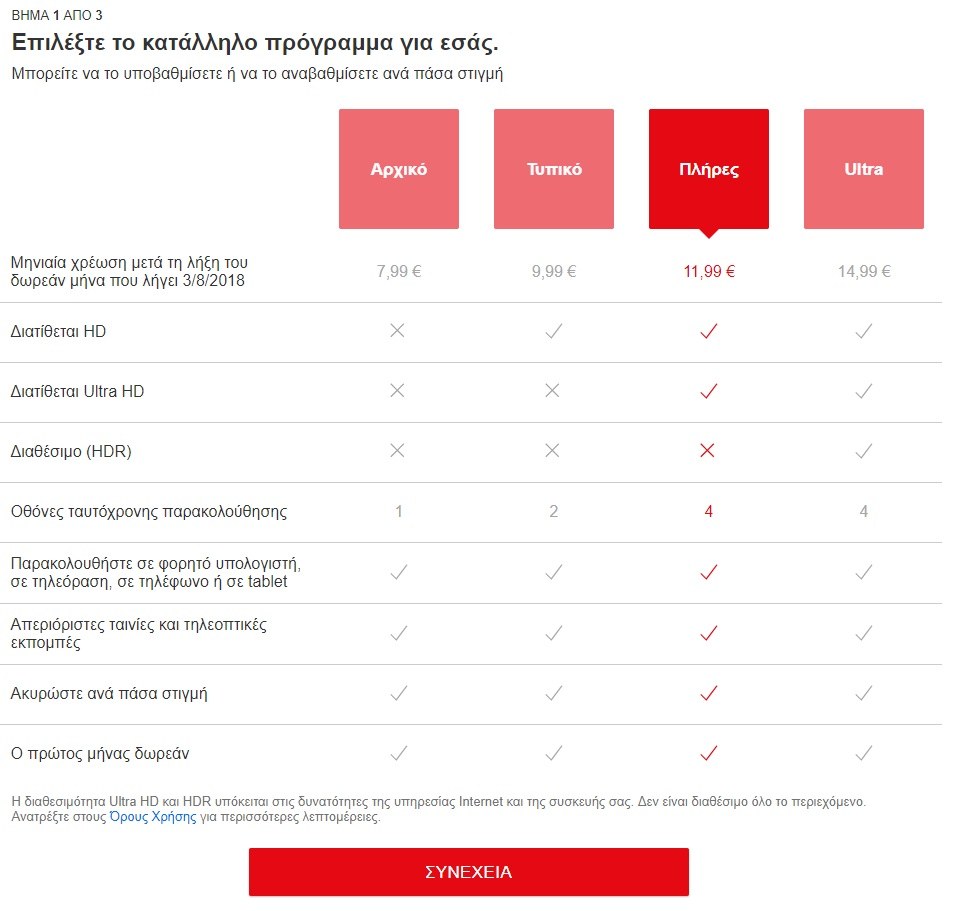
Task: Click Τυπικό's X in Διατίθεται Ultra HD row
Action: click(553, 391)
